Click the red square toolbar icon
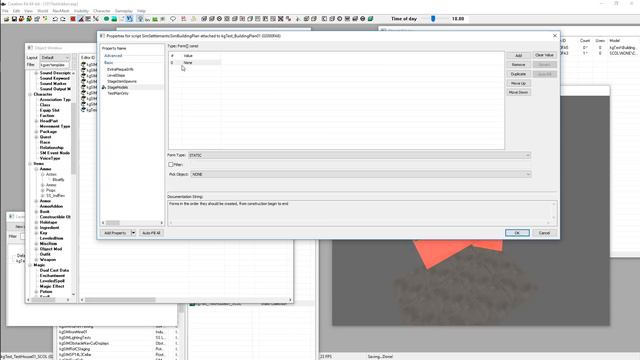640x360 pixels. [x=73, y=19]
